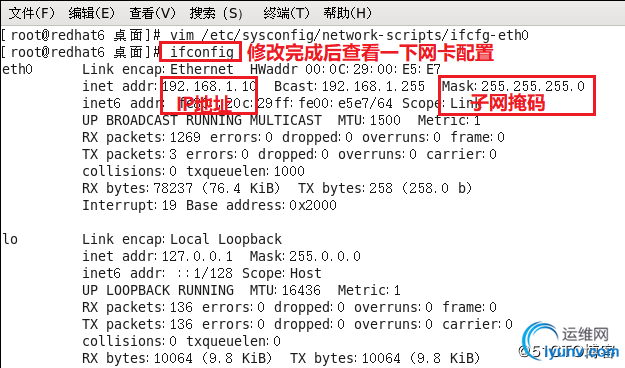
Task: Click the boxed ifconfig command
Action: pyautogui.click(x=202, y=52)
